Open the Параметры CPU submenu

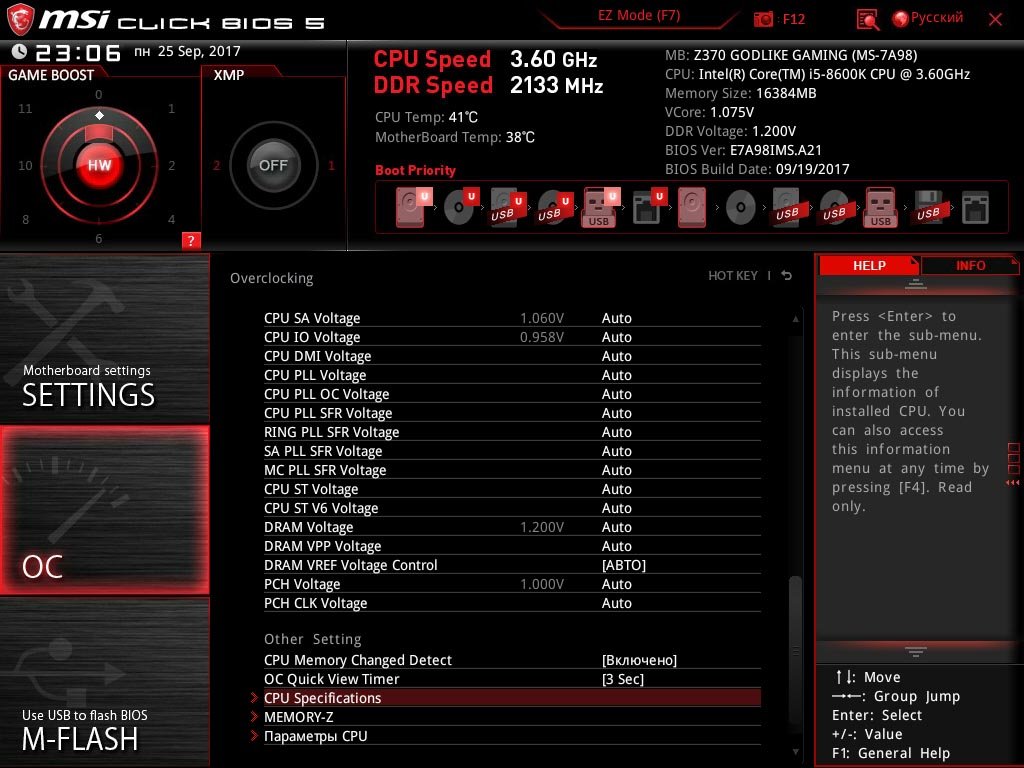click(x=512, y=735)
